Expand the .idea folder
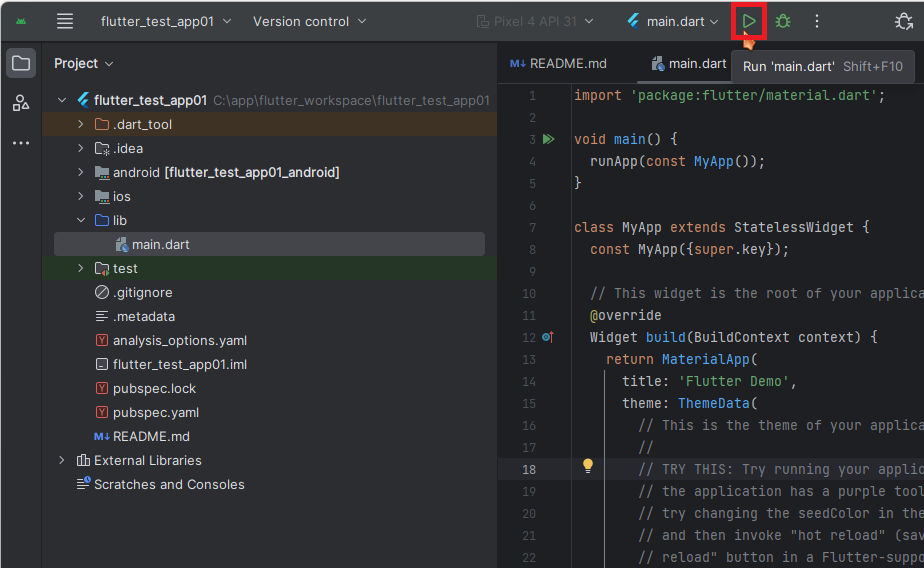The image size is (924, 568). 81,148
